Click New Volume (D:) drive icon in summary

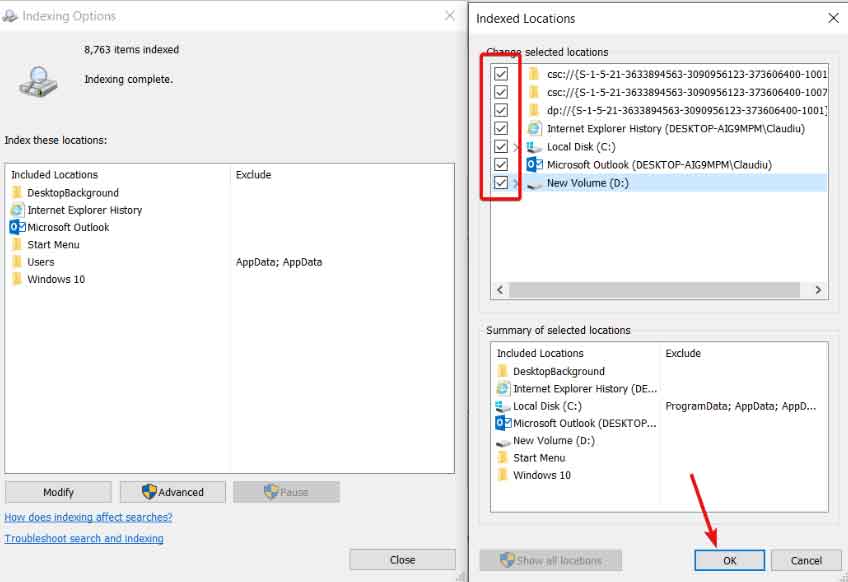[503, 441]
